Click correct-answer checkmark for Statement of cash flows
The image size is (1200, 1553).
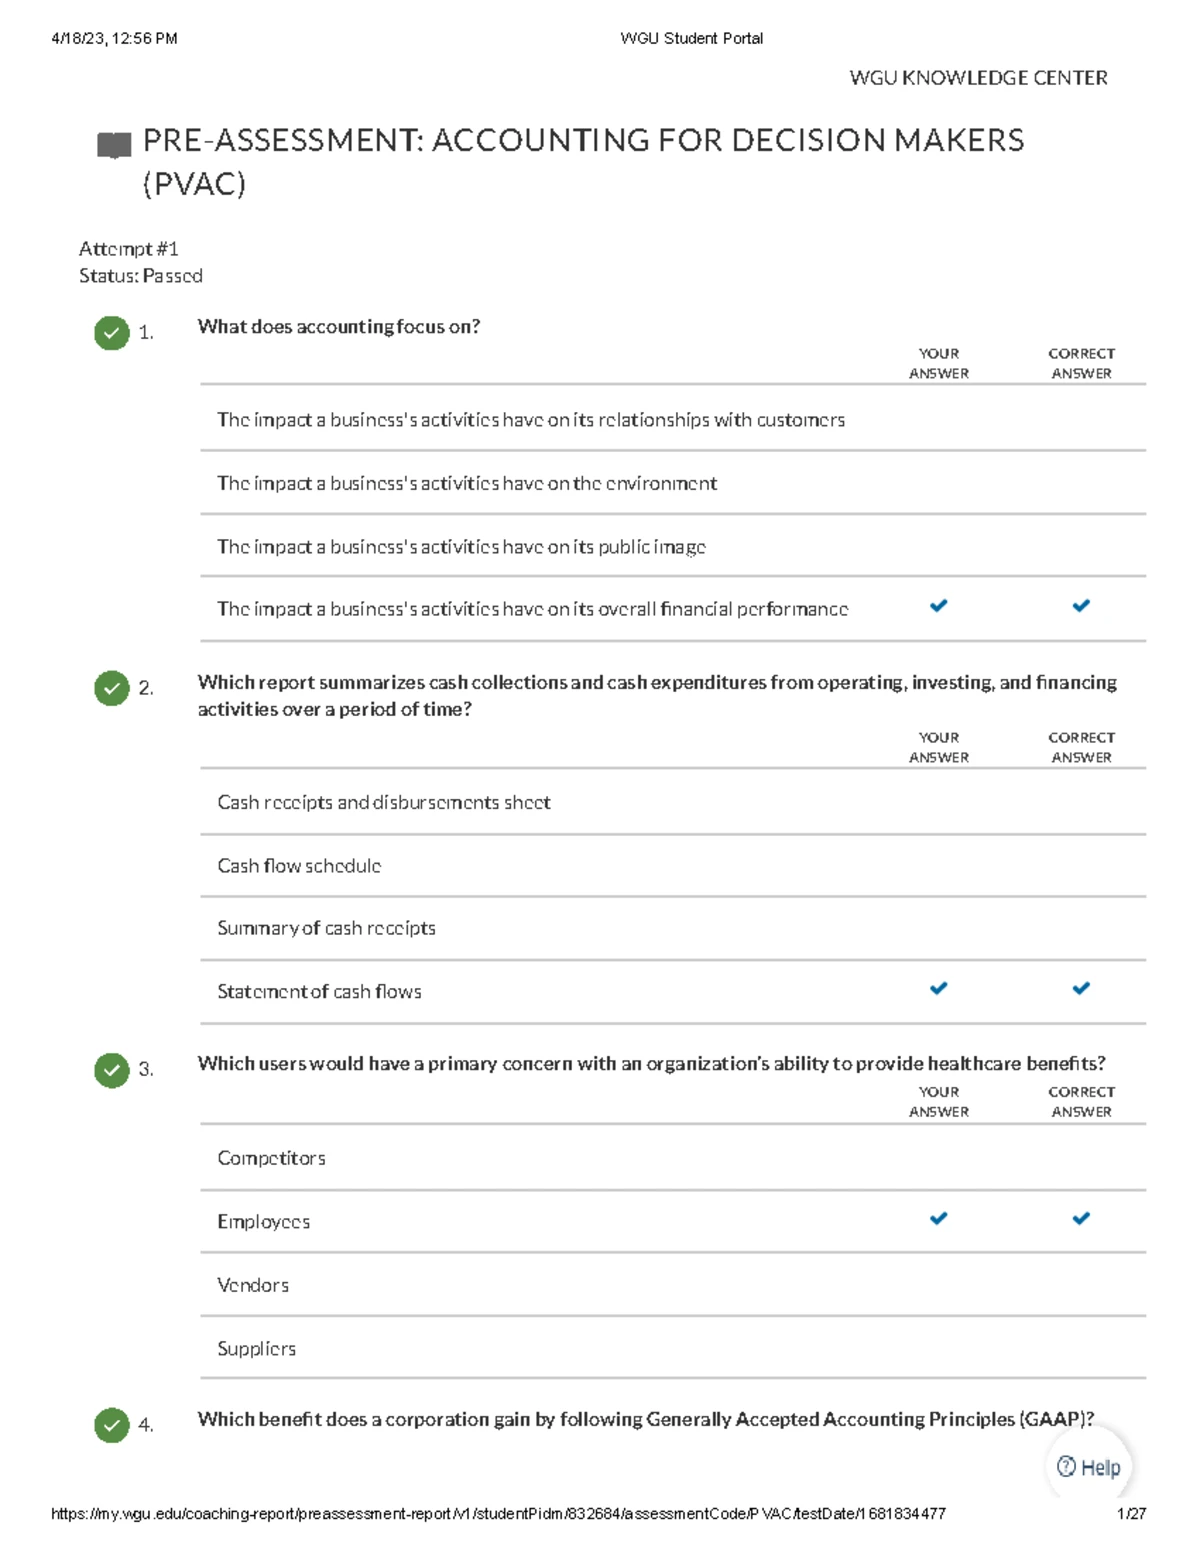coord(1081,989)
